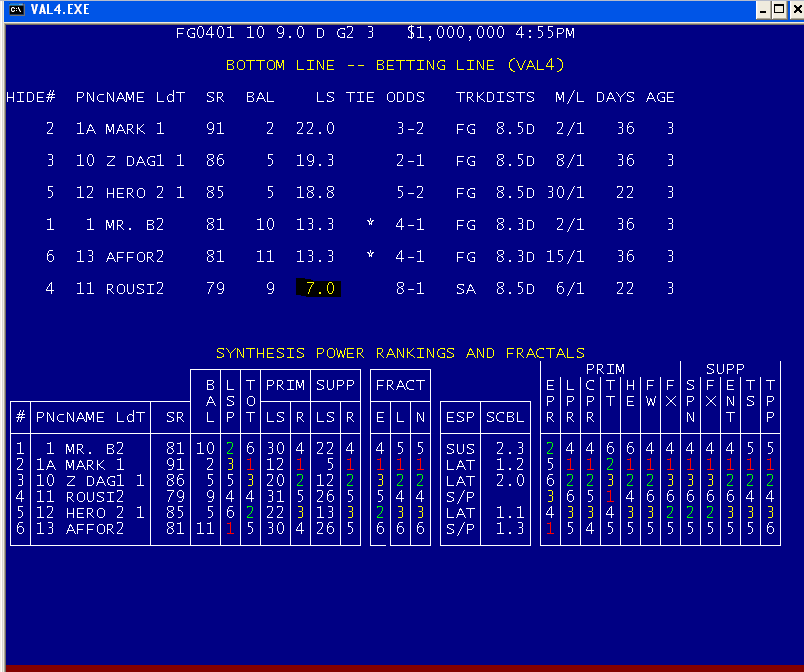Click the SUS value in ESP column
The height and width of the screenshot is (672, 804).
click(460, 449)
